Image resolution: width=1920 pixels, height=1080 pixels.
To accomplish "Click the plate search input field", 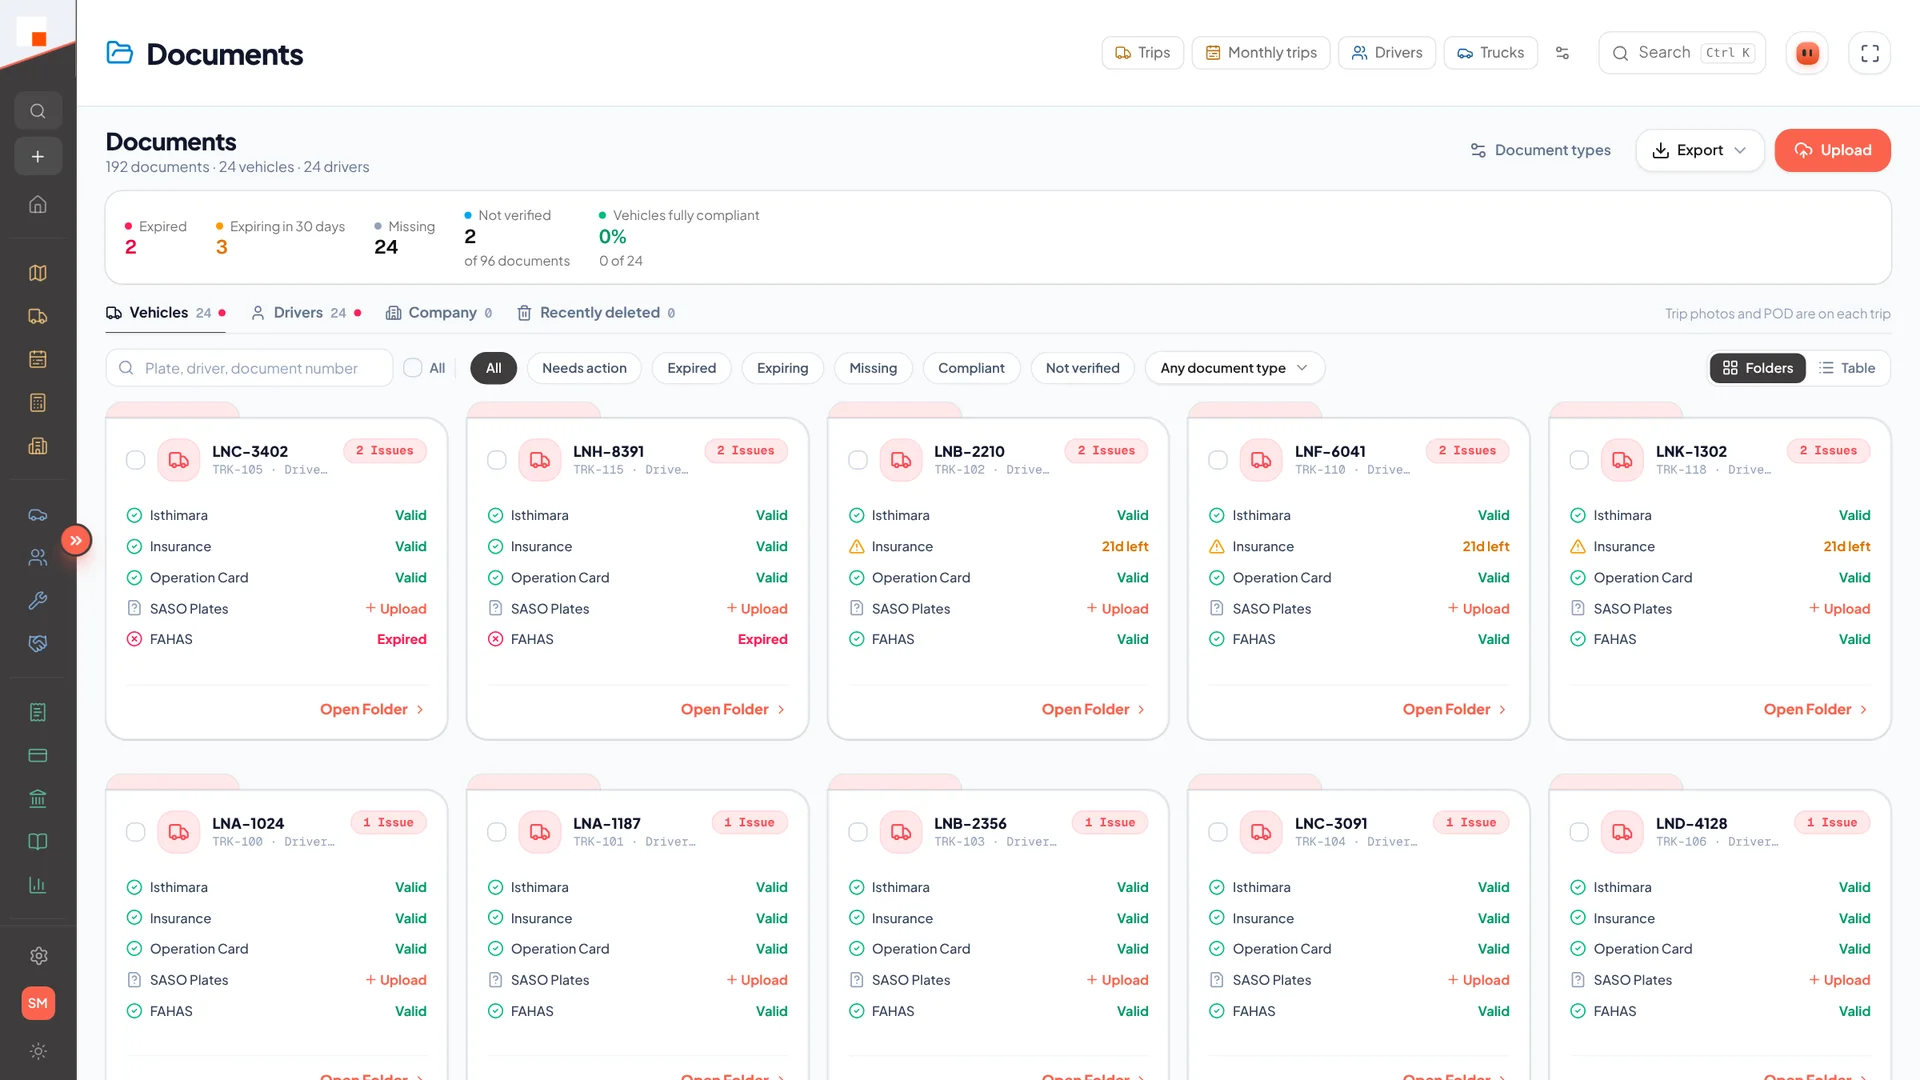I will tap(250, 368).
